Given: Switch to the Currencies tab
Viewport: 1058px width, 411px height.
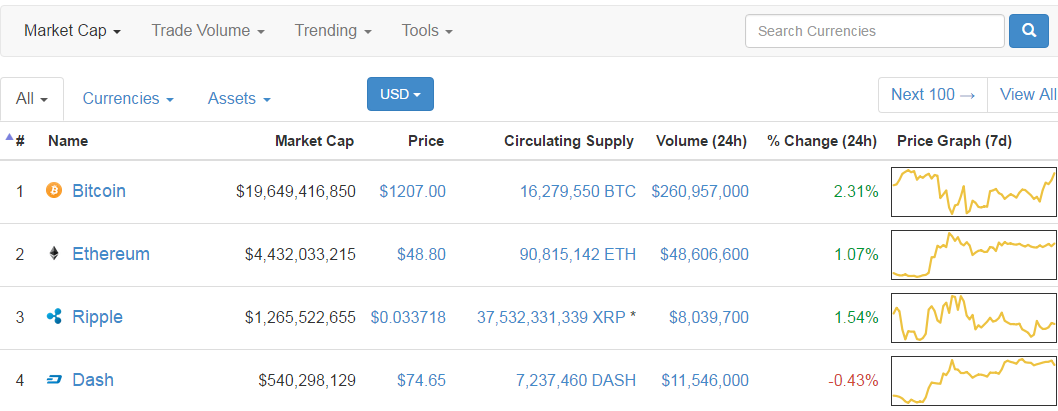Looking at the screenshot, I should tap(128, 99).
